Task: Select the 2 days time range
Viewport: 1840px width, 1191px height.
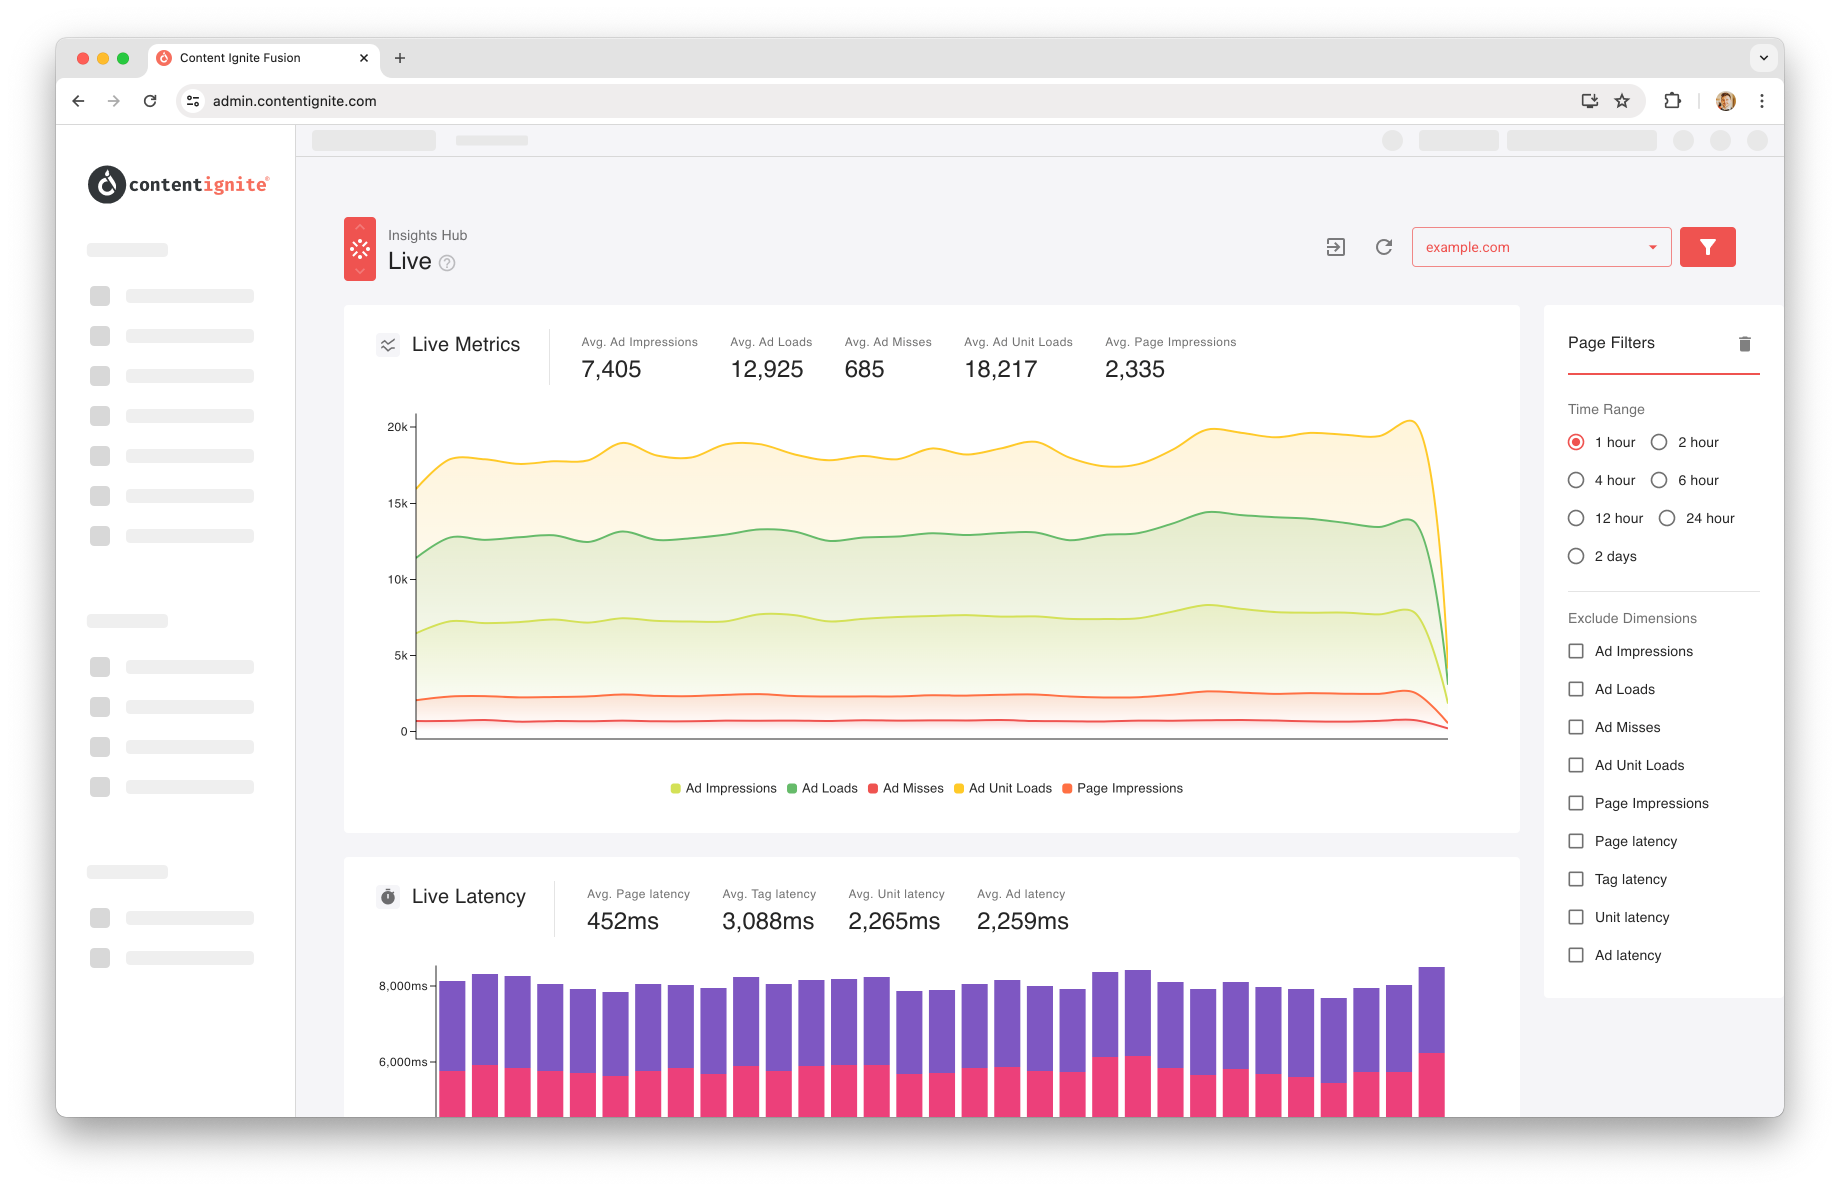Action: (1602, 556)
